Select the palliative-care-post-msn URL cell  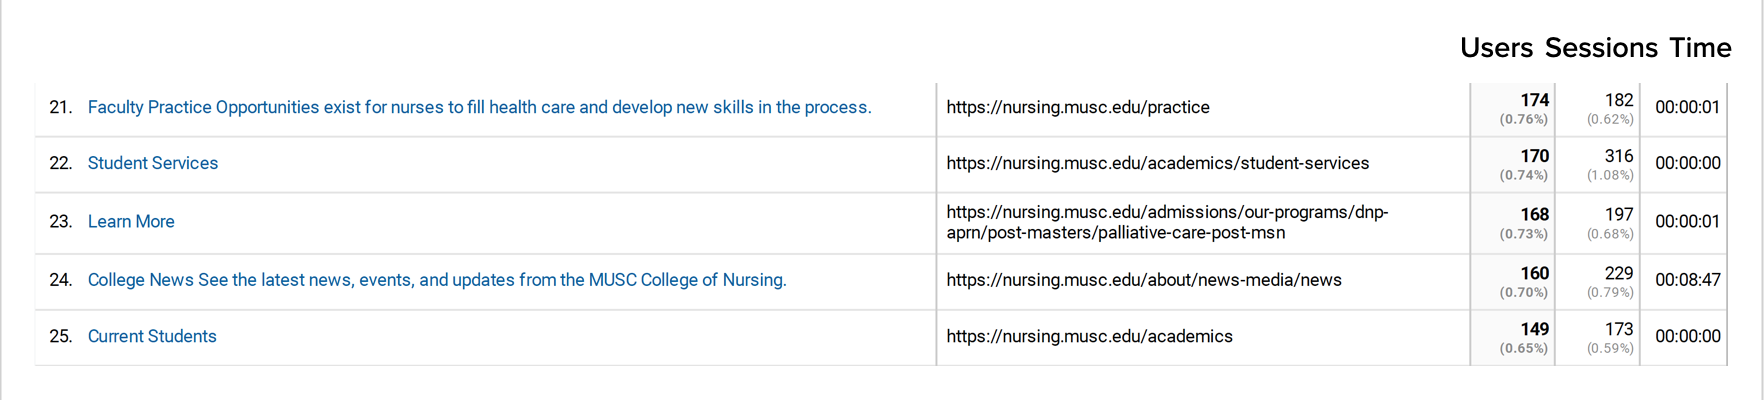pyautogui.click(x=1167, y=222)
